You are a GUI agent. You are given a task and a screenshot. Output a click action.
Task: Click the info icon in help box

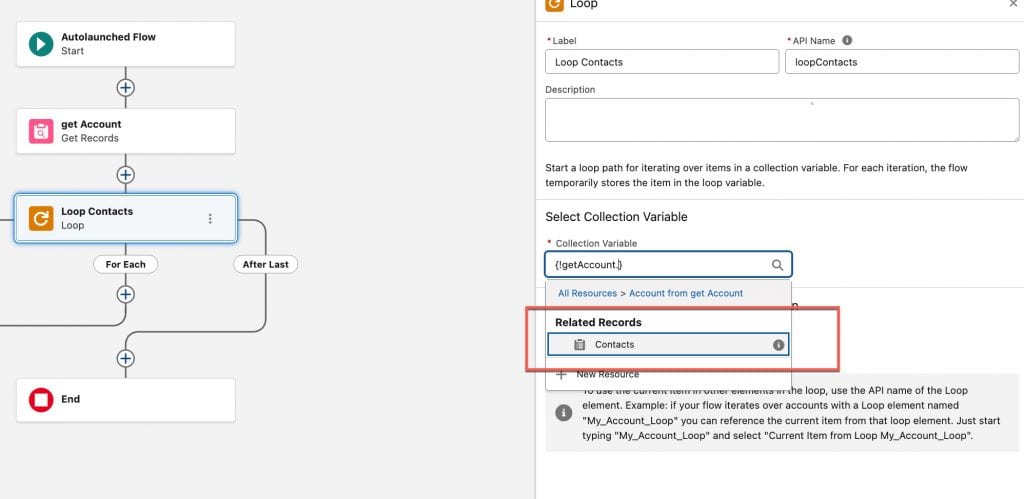562,413
